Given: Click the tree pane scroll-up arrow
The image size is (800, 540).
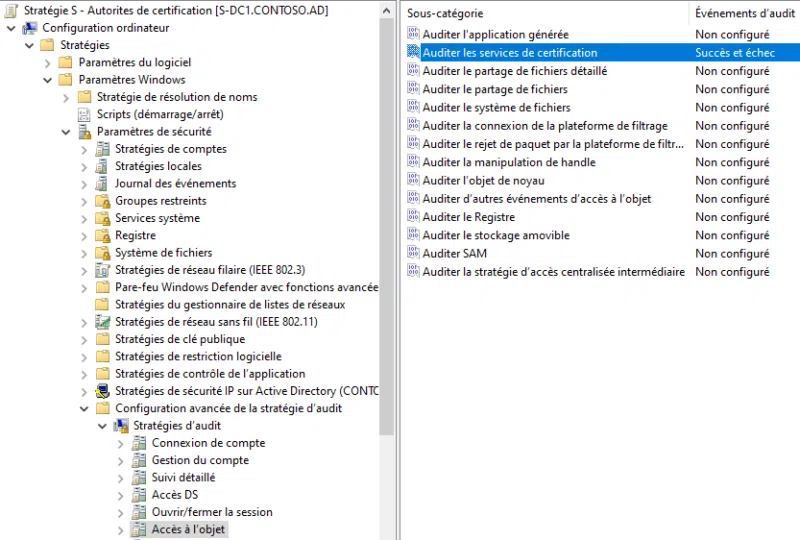Looking at the screenshot, I should click(387, 10).
